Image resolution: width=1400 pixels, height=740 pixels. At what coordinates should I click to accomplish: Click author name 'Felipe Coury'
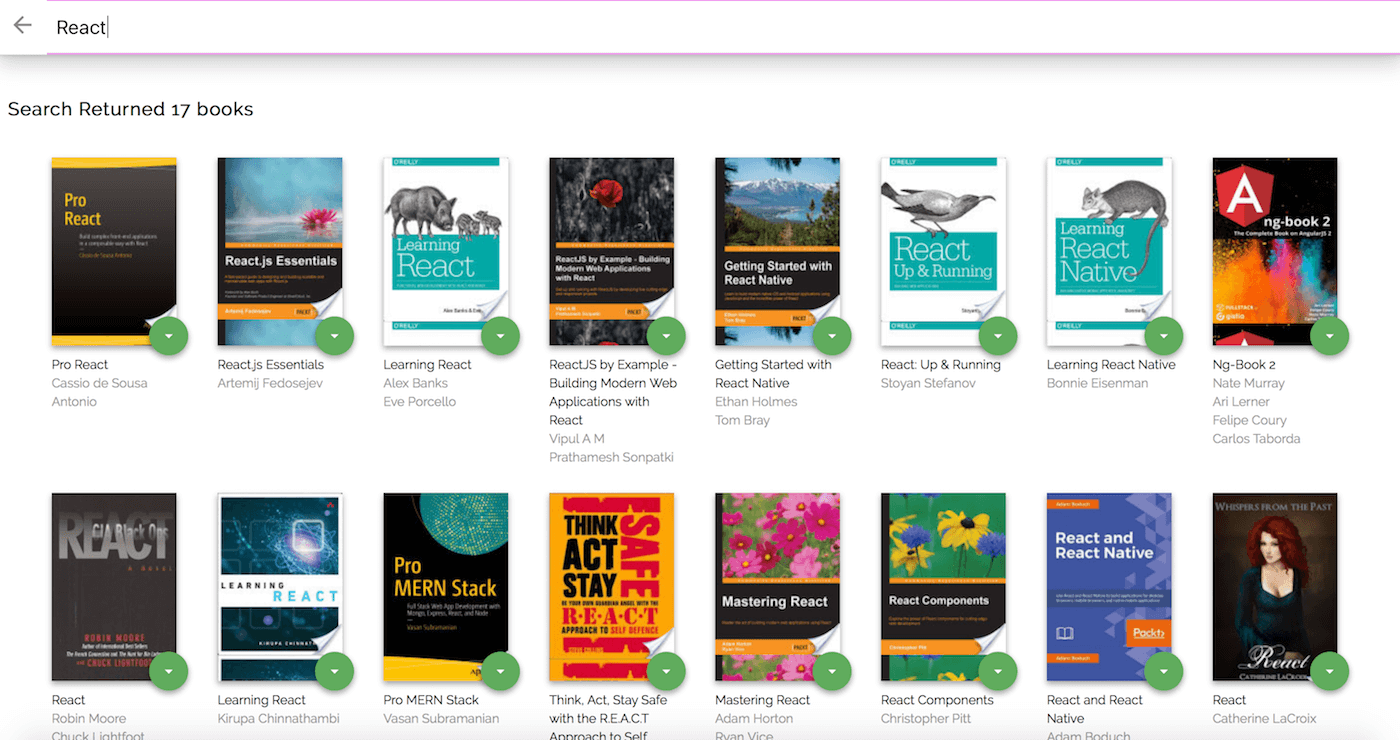pyautogui.click(x=1250, y=420)
